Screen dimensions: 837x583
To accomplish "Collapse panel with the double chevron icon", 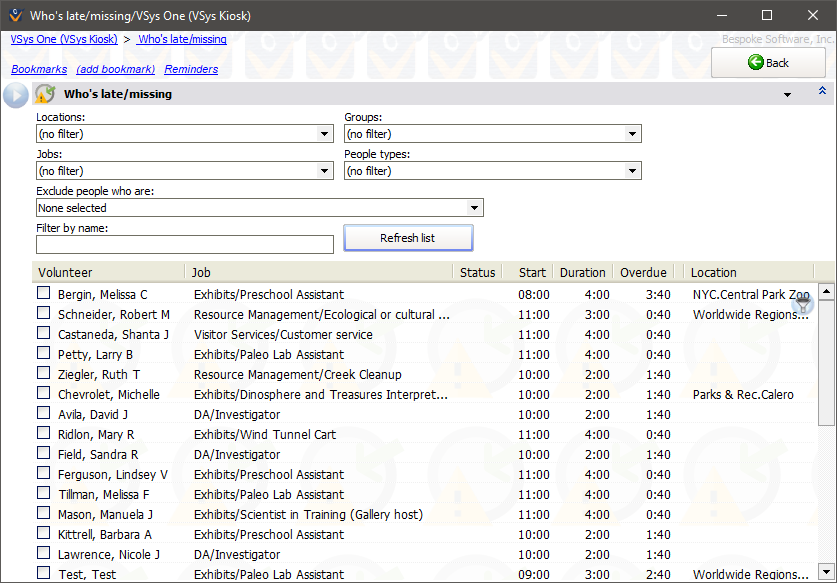I will pyautogui.click(x=822, y=91).
